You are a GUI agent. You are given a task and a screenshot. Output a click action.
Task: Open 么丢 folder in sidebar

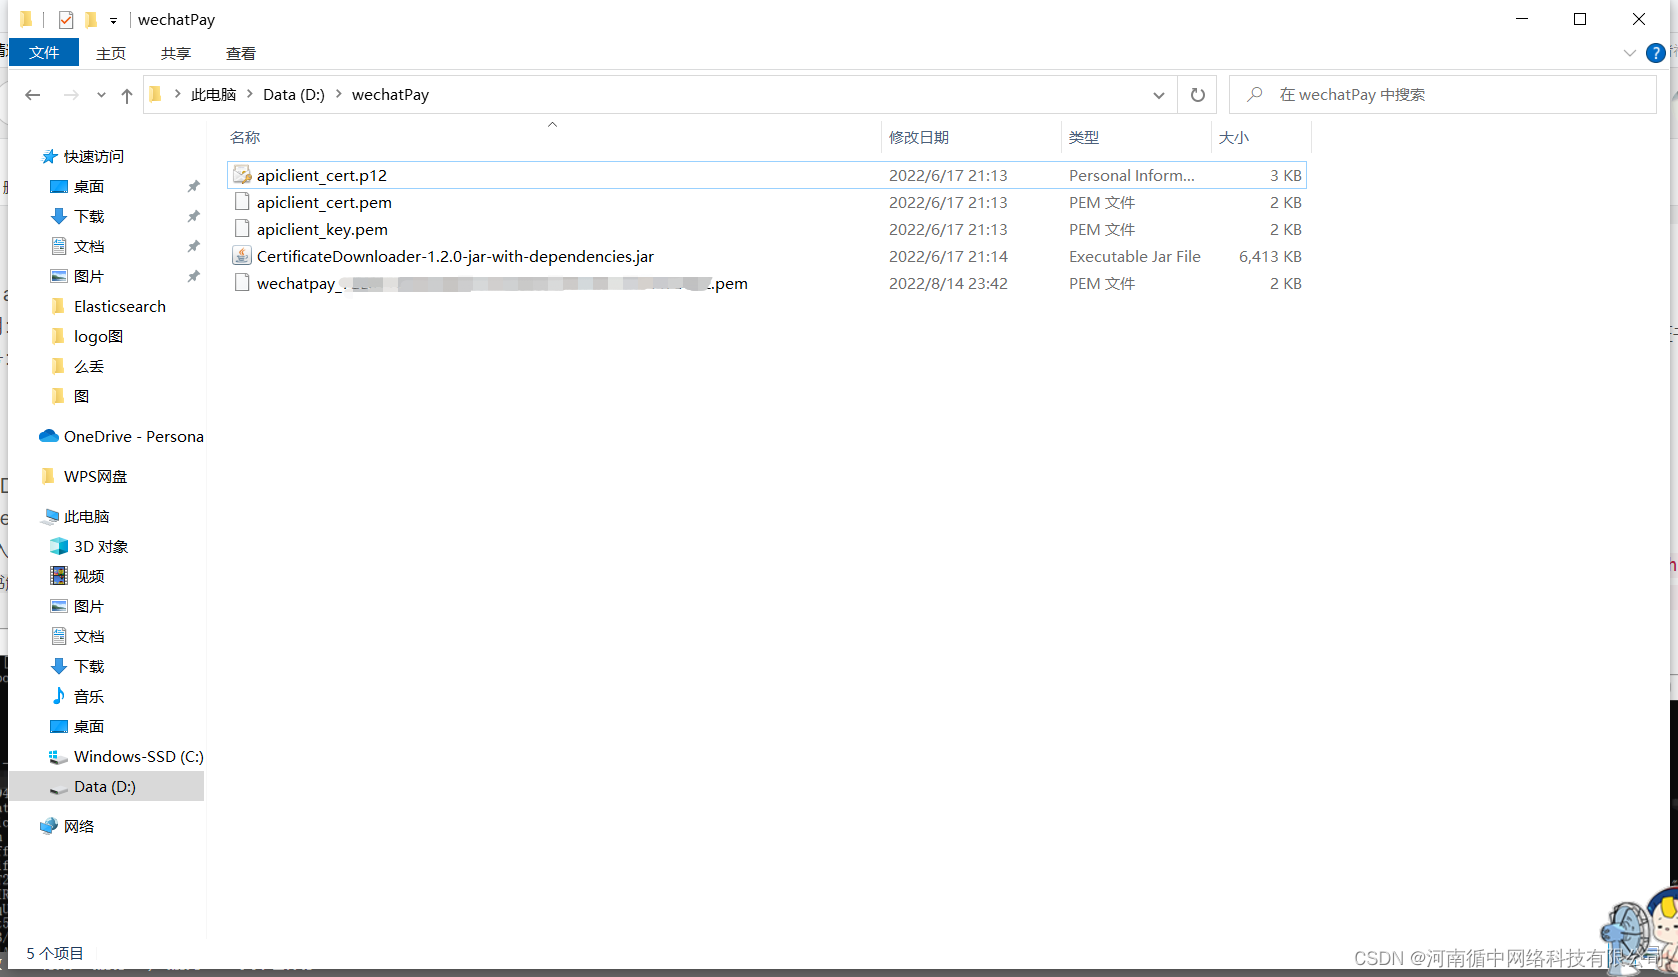click(x=89, y=367)
